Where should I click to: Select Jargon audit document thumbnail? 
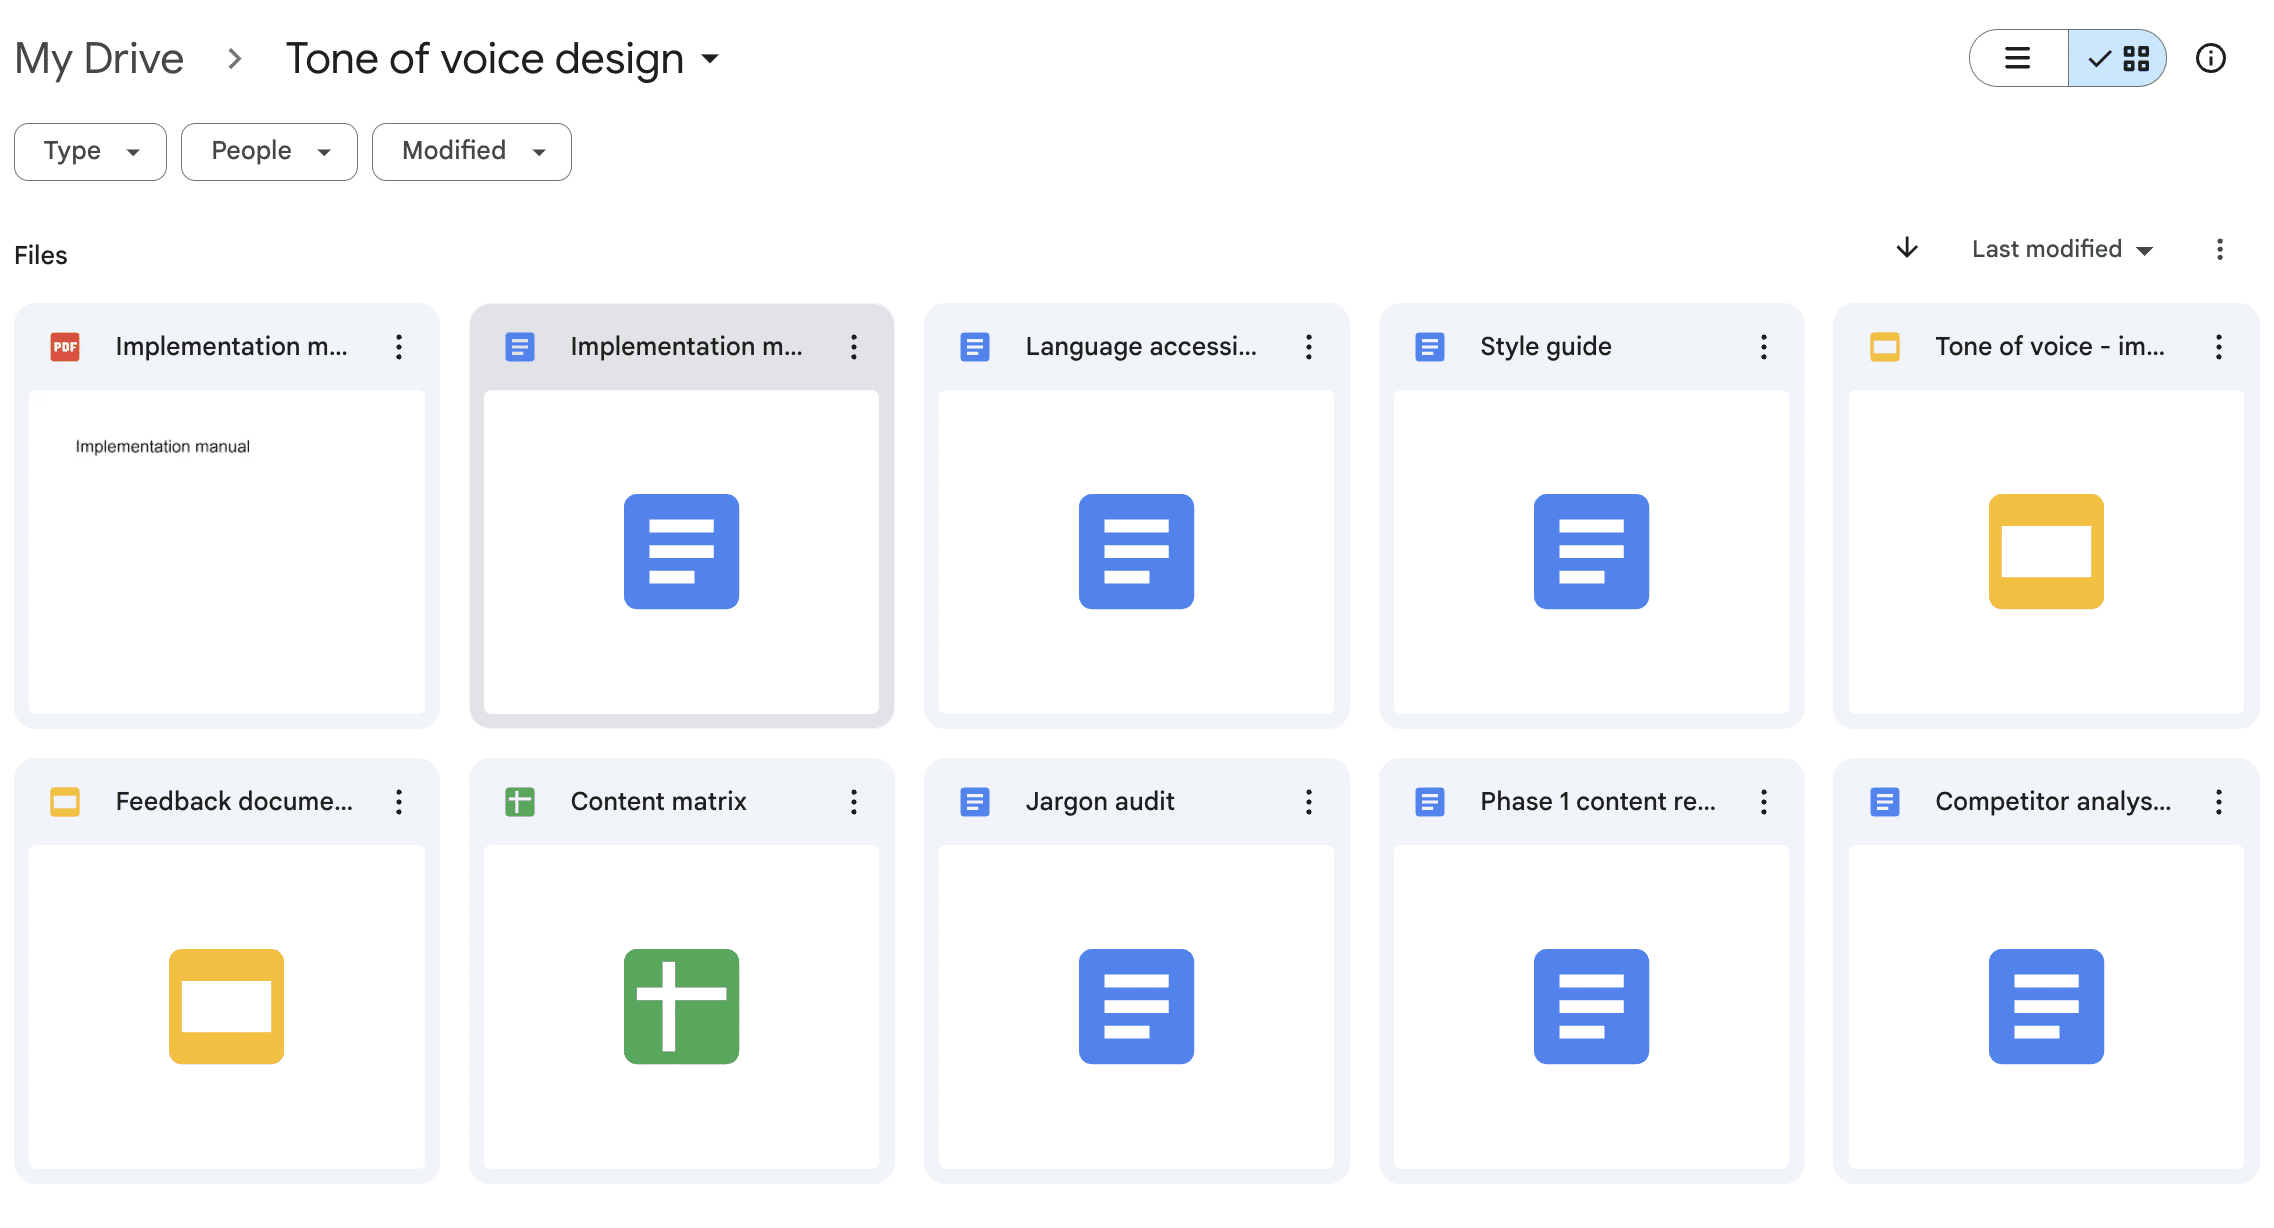[x=1137, y=1007]
